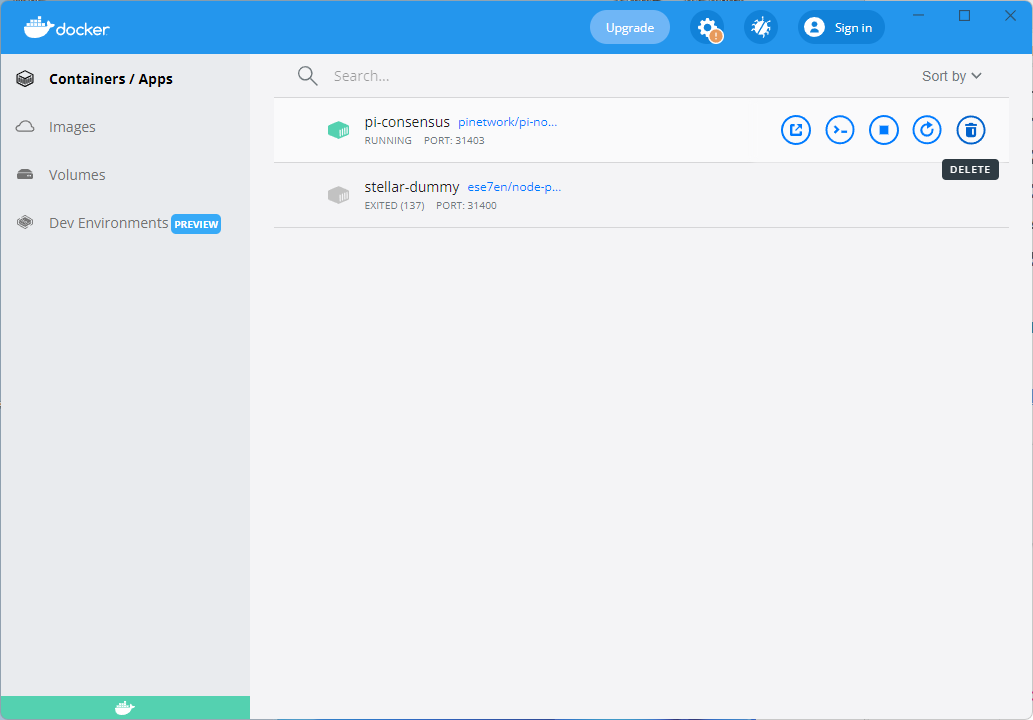Viewport: 1033px width, 720px height.
Task: Click the search magnifier icon
Action: click(x=308, y=76)
